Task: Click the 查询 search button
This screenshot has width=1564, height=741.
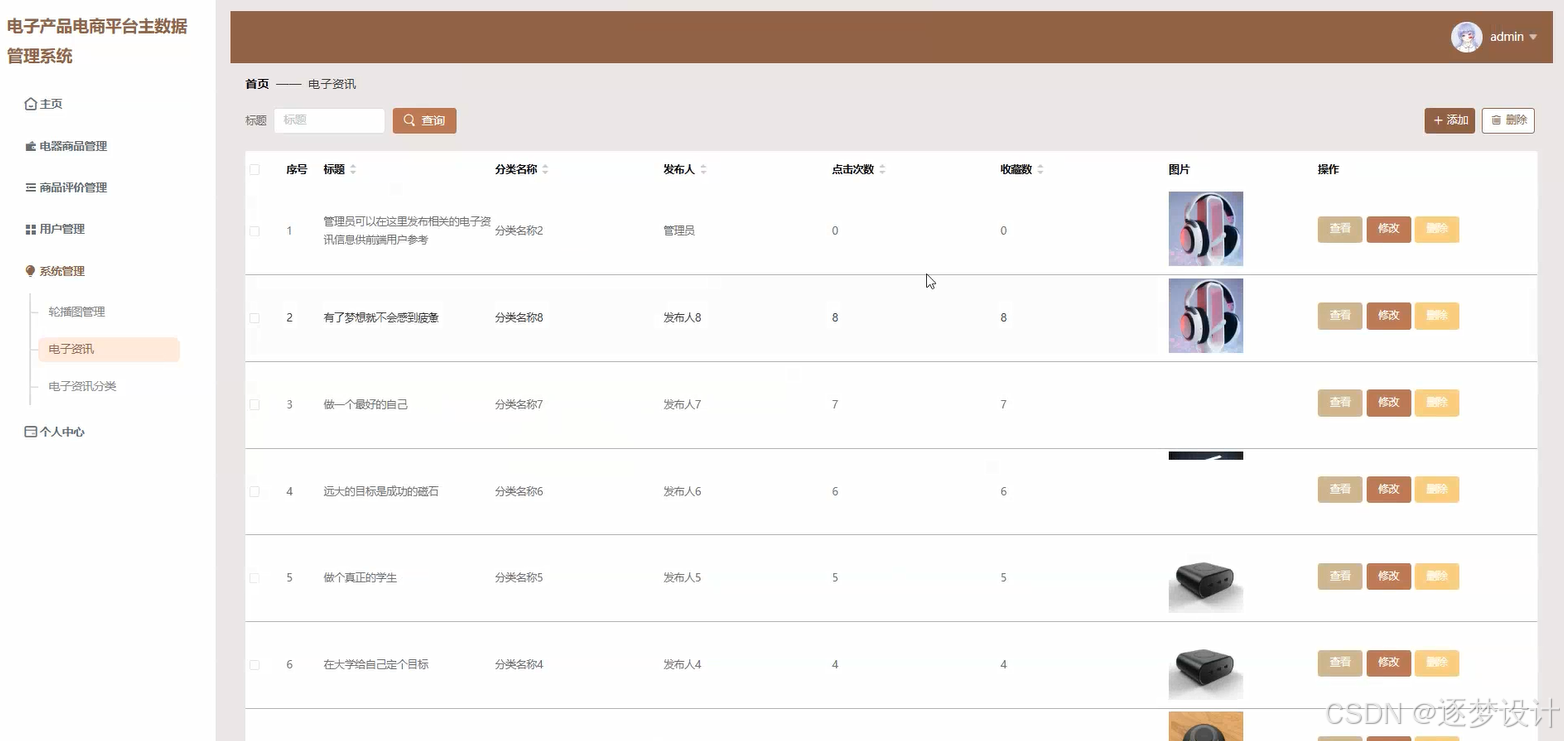Action: click(424, 121)
